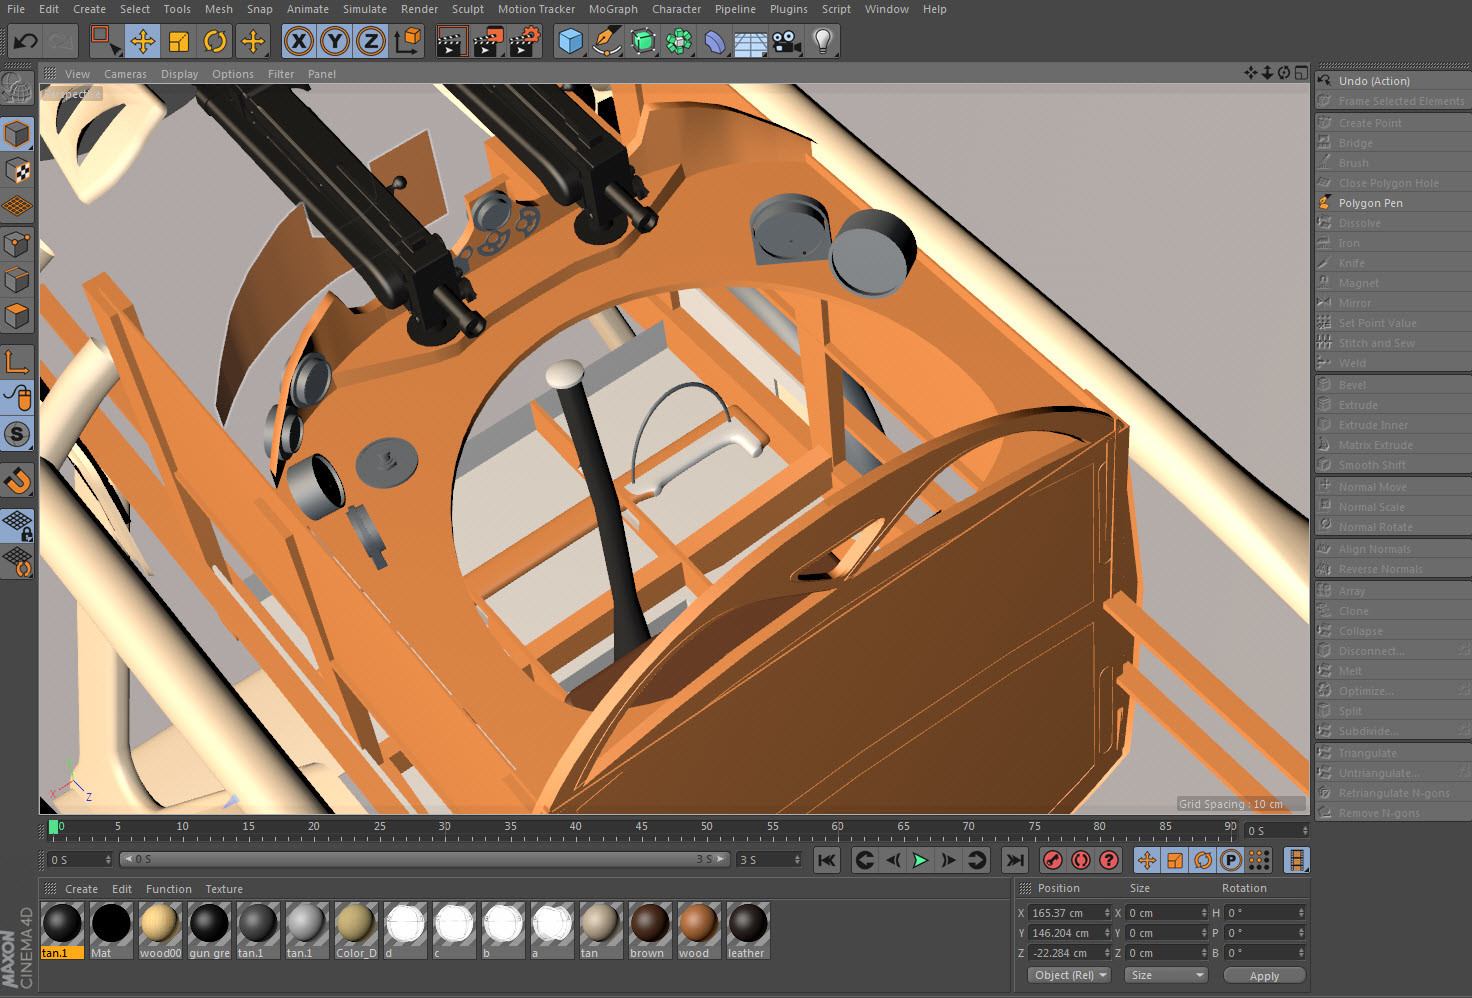Toggle Rotation keyframe recording
This screenshot has height=998, width=1472.
[1203, 860]
